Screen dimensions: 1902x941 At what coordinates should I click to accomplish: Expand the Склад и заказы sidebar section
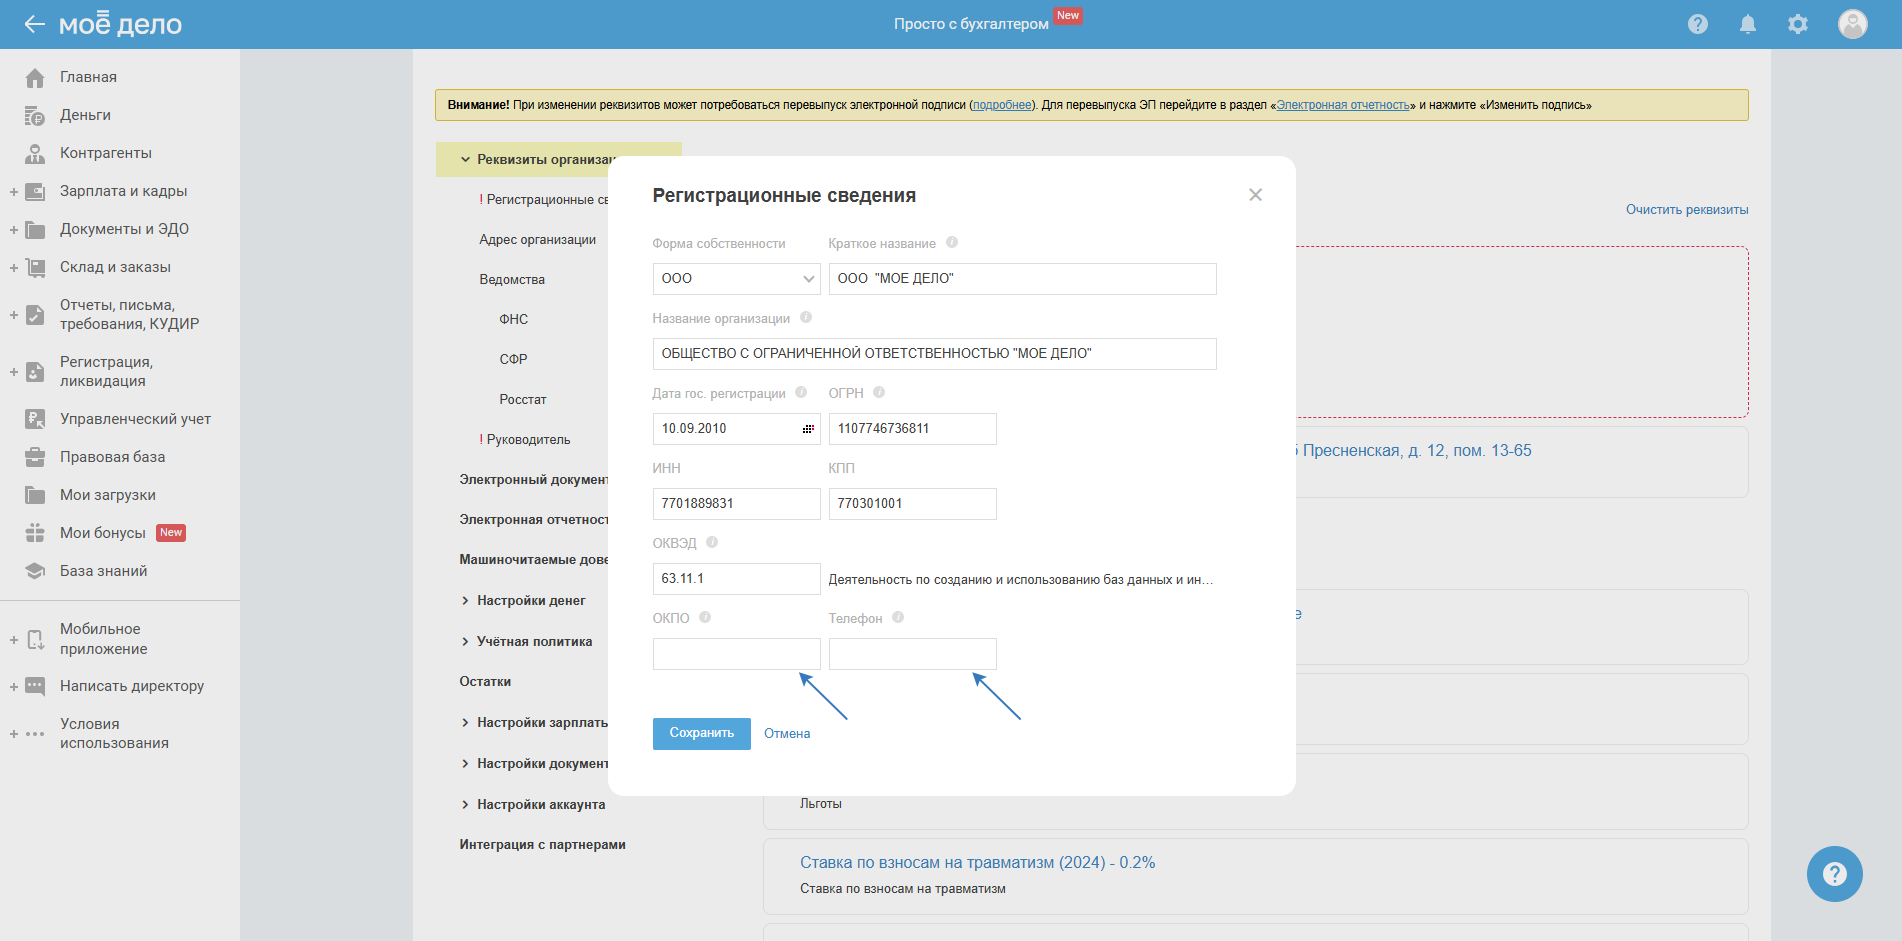[x=14, y=267]
